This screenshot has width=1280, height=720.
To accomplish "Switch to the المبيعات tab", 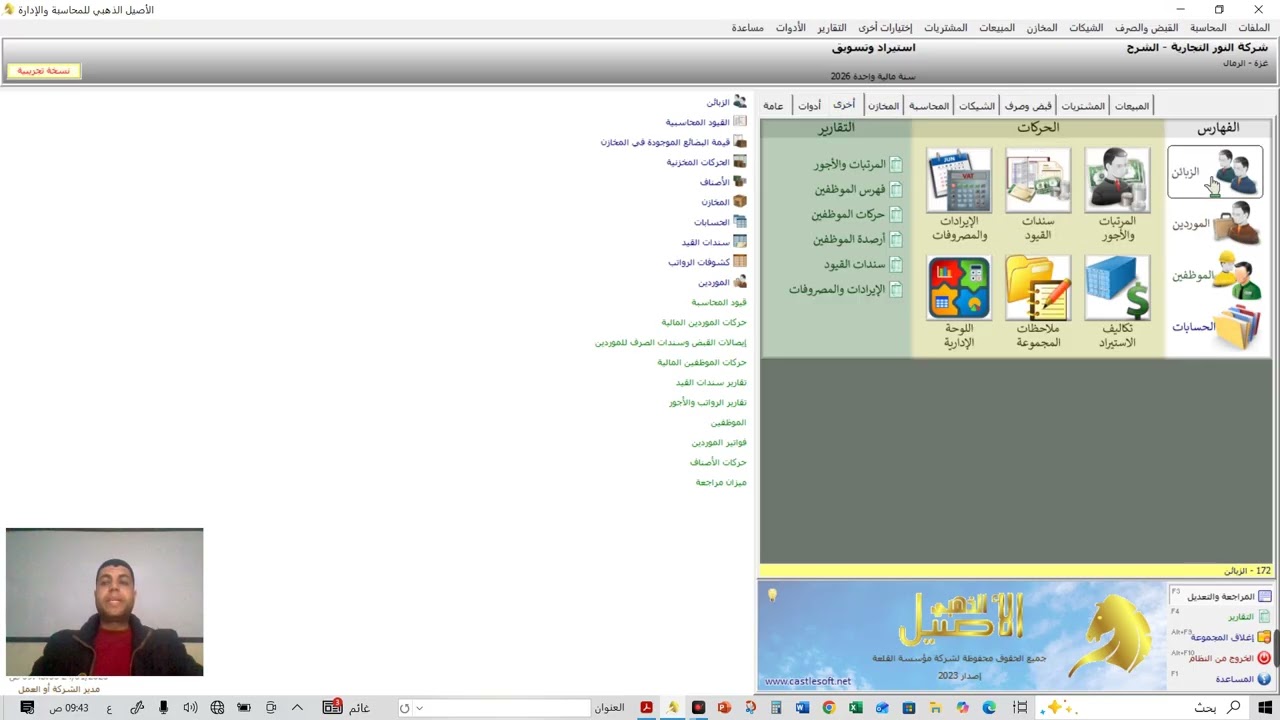I will click(1132, 106).
